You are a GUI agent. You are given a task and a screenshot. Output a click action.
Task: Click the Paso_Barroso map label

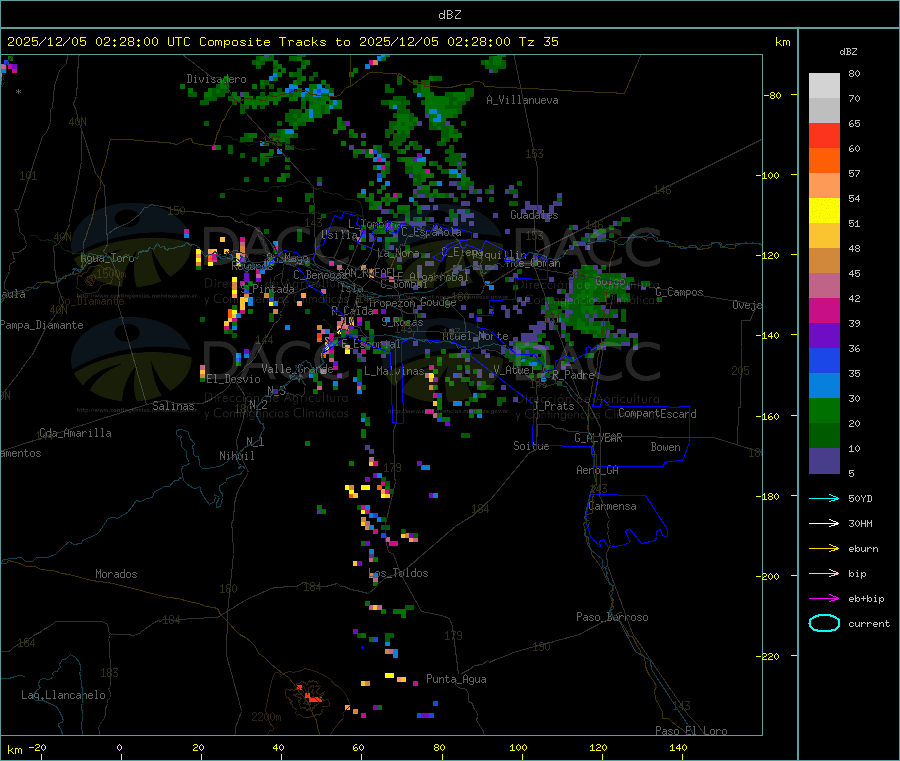click(612, 617)
